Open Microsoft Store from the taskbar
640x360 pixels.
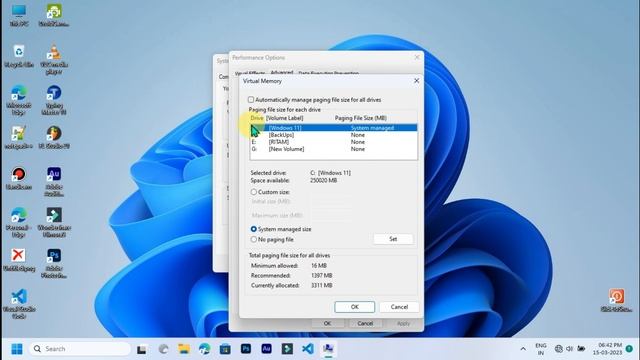tap(225, 349)
